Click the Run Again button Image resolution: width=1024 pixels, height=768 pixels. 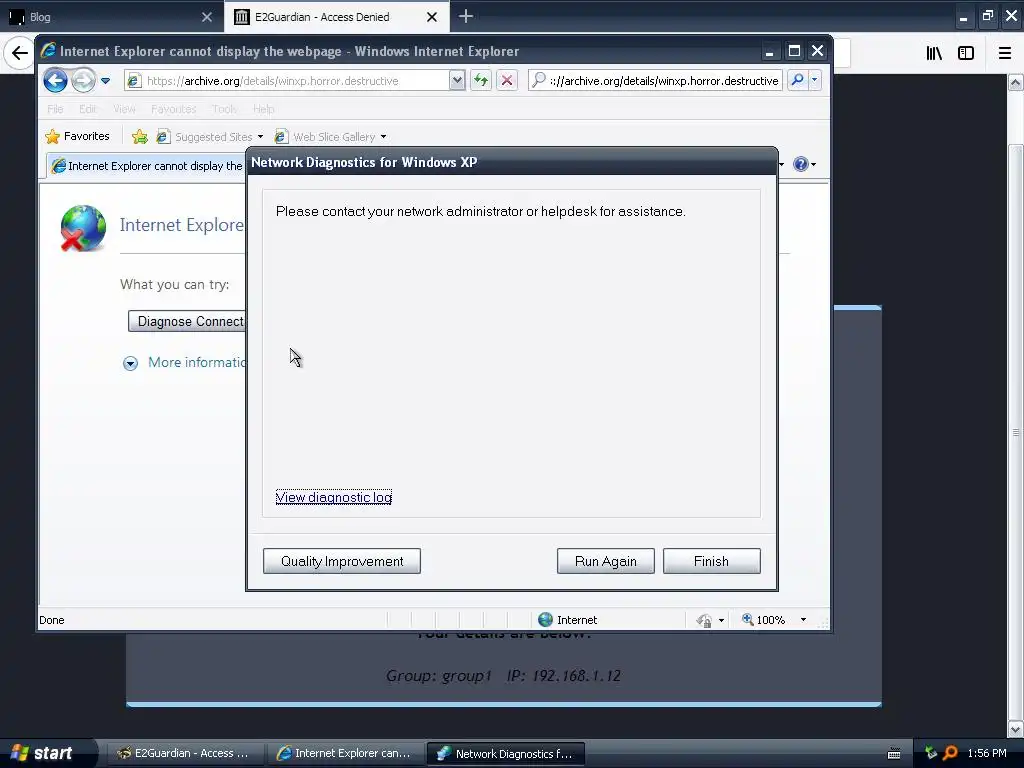(x=605, y=561)
